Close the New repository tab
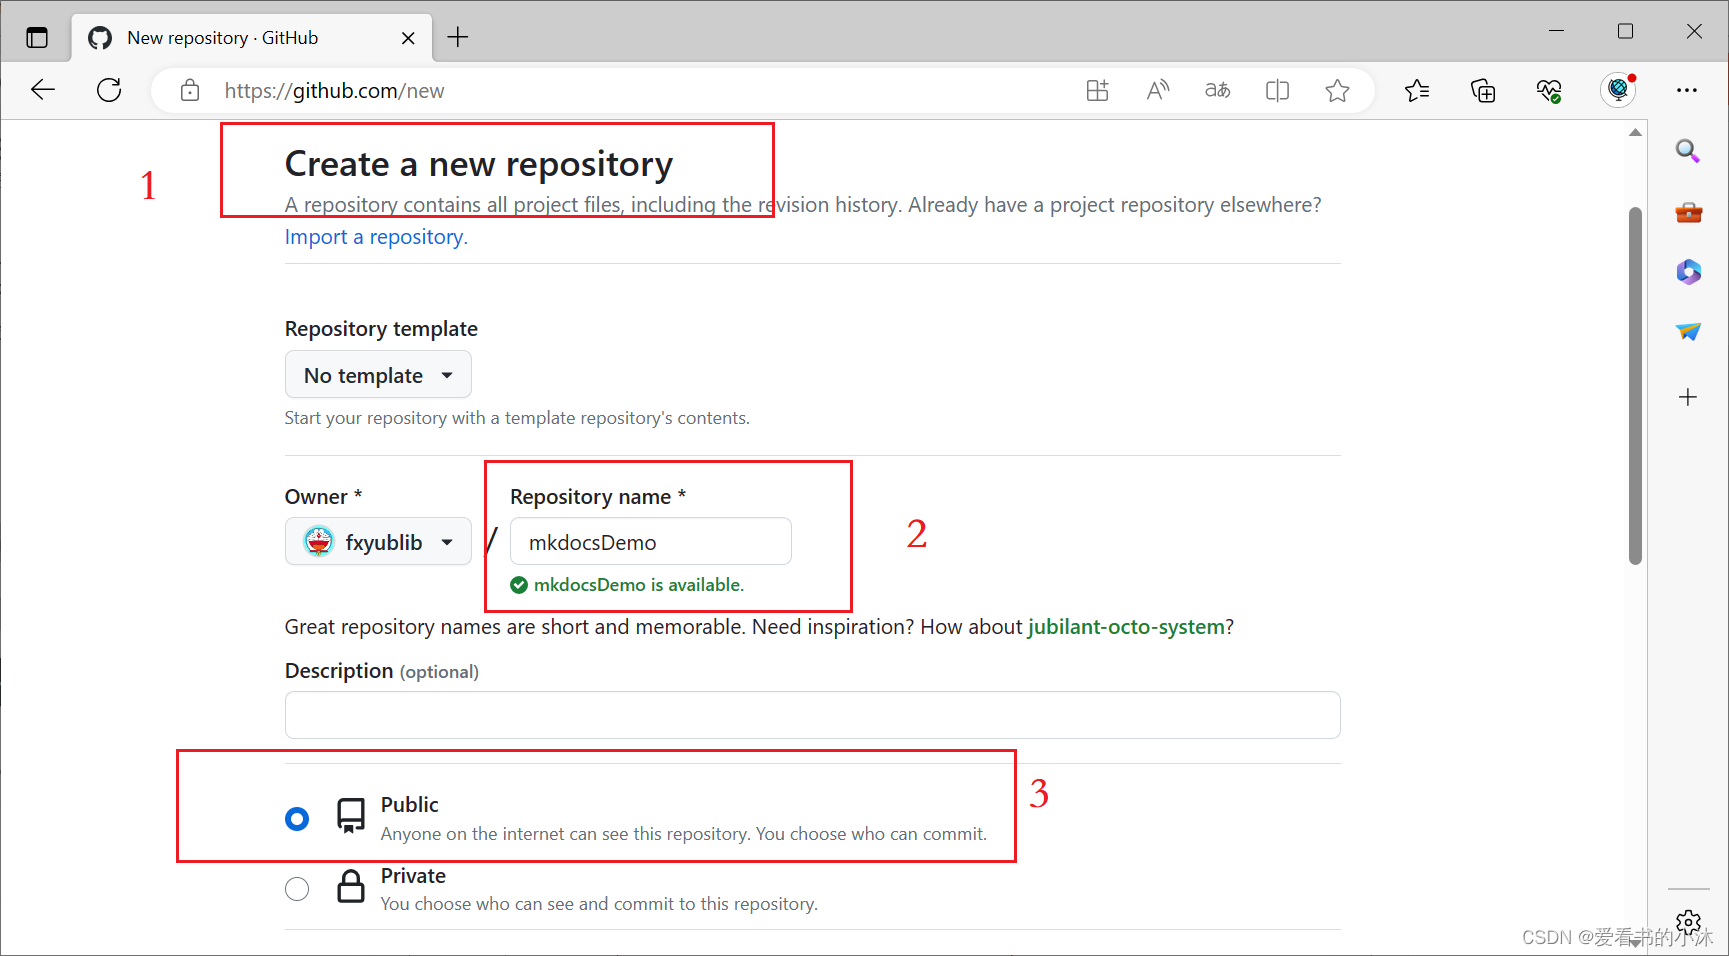Screen dimensions: 1729x956 (x=408, y=38)
